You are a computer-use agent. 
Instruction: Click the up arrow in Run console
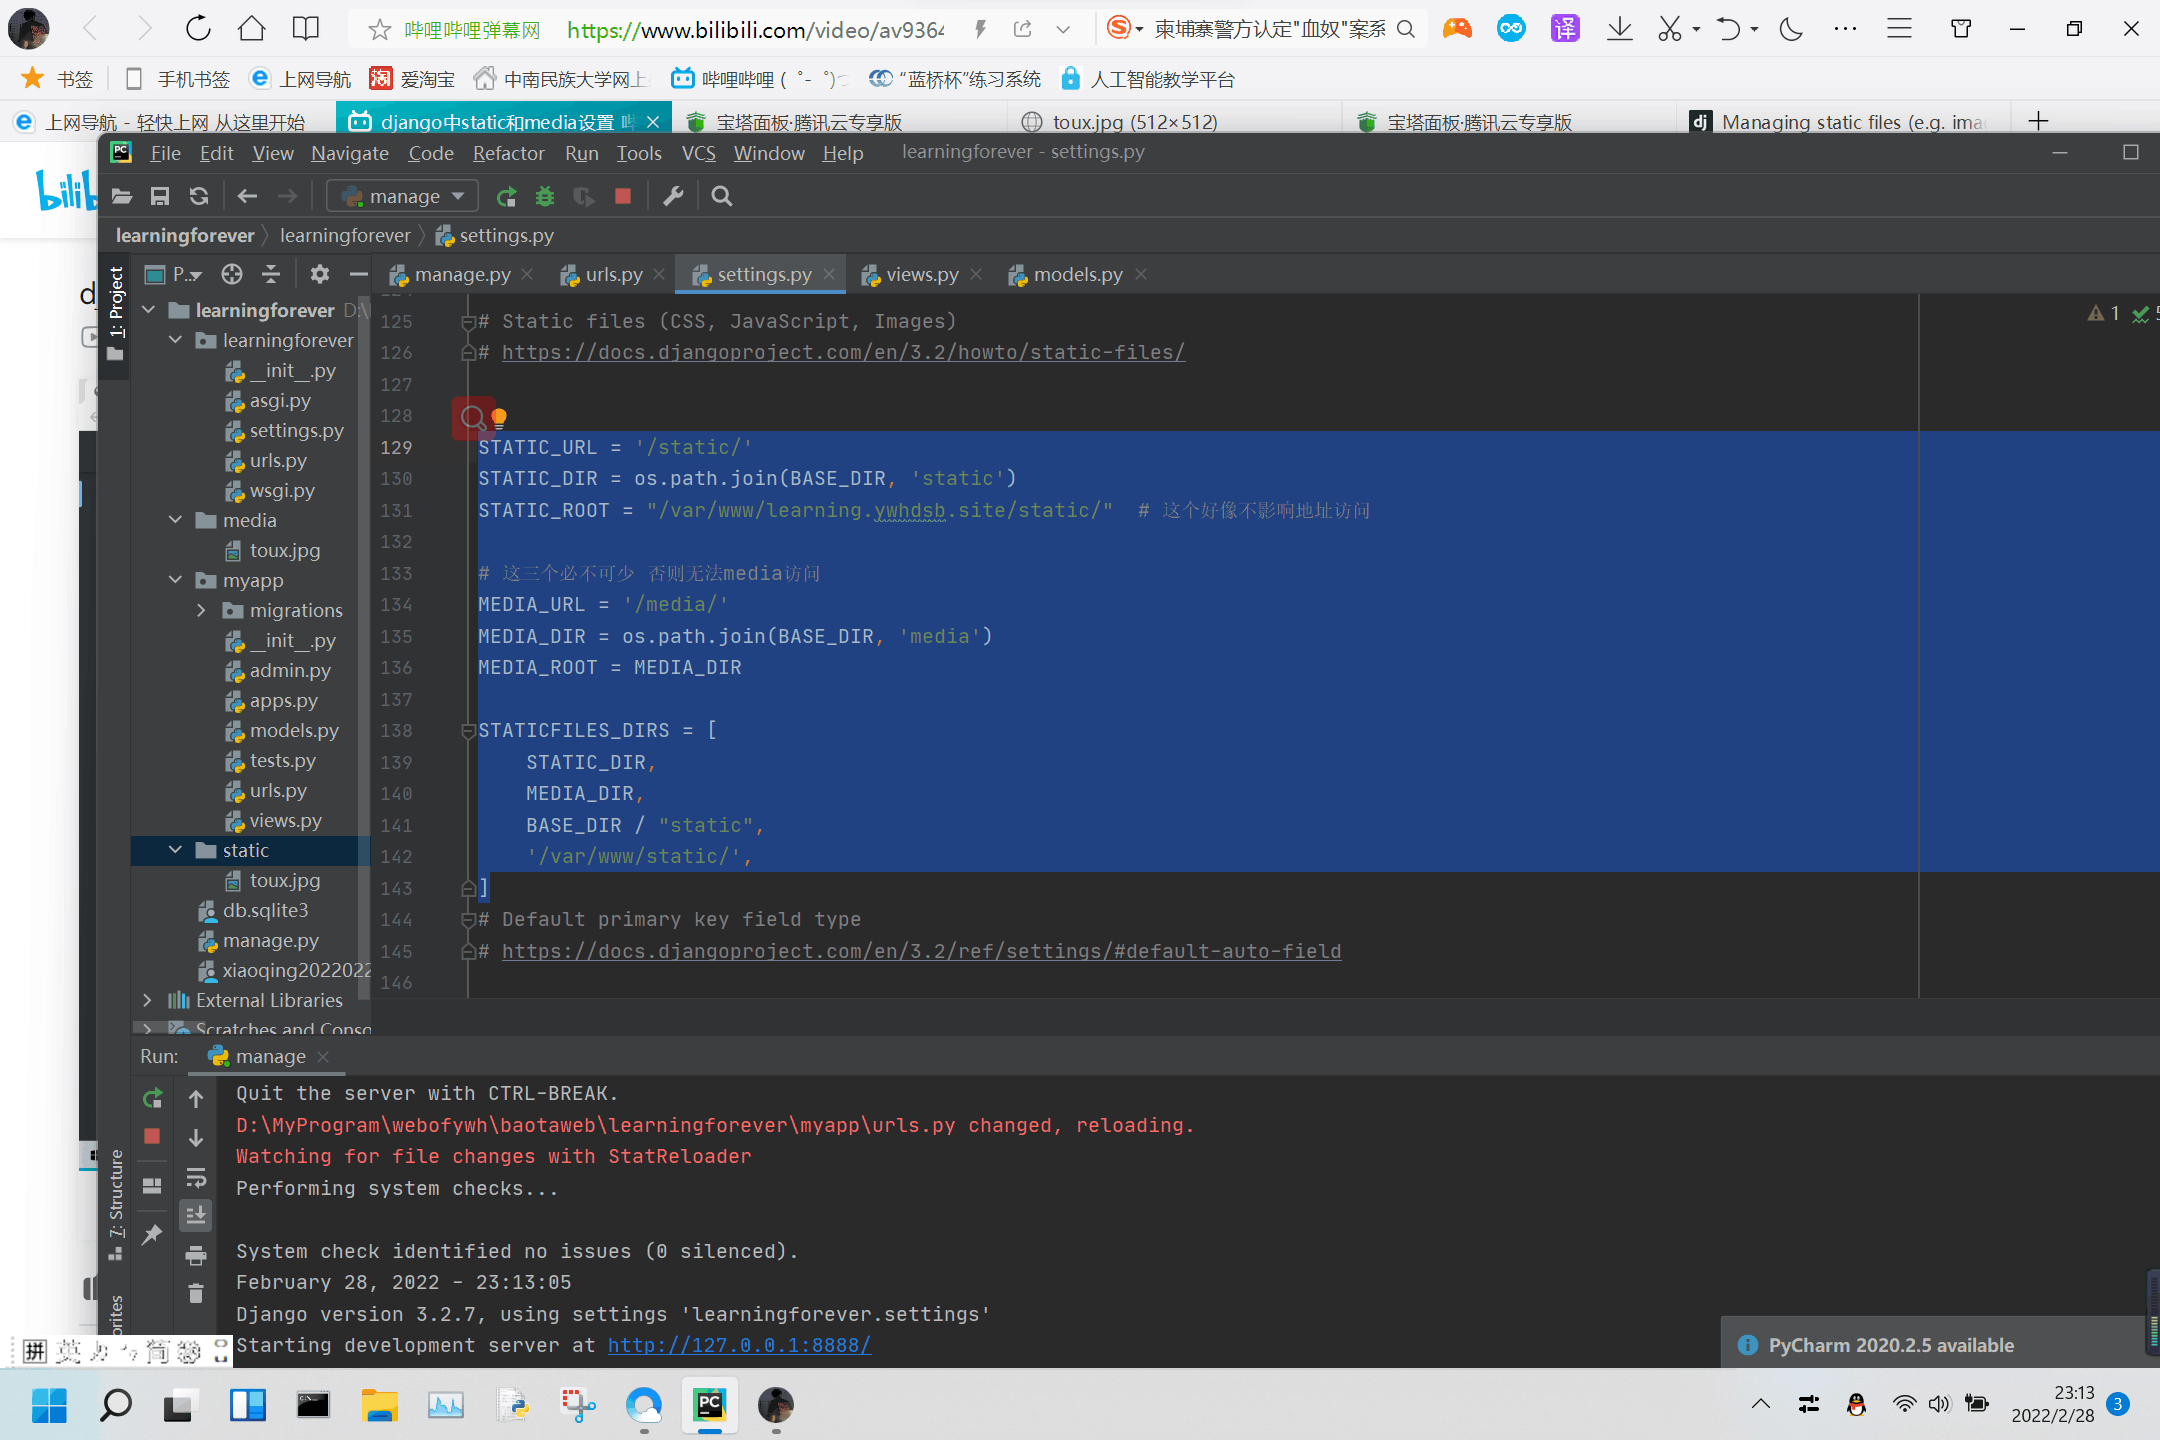click(196, 1099)
